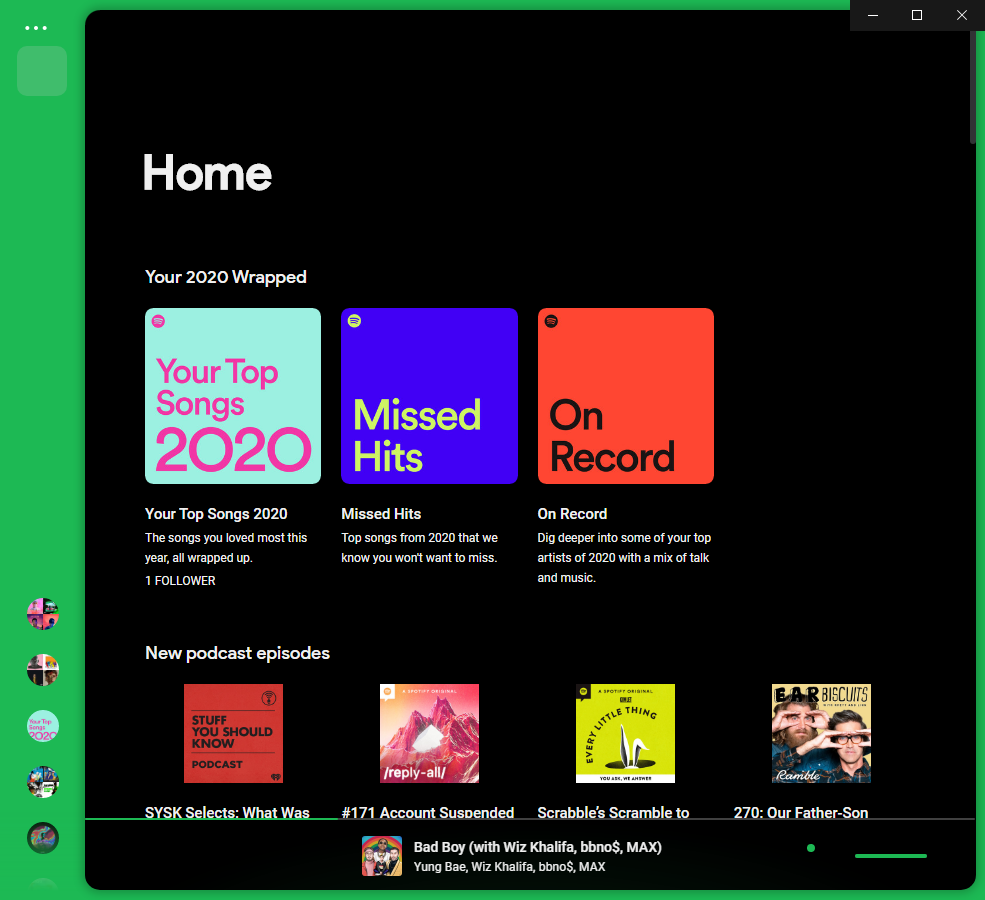Screen dimensions: 985x900
Task: Open the On Record title link
Action: click(572, 513)
